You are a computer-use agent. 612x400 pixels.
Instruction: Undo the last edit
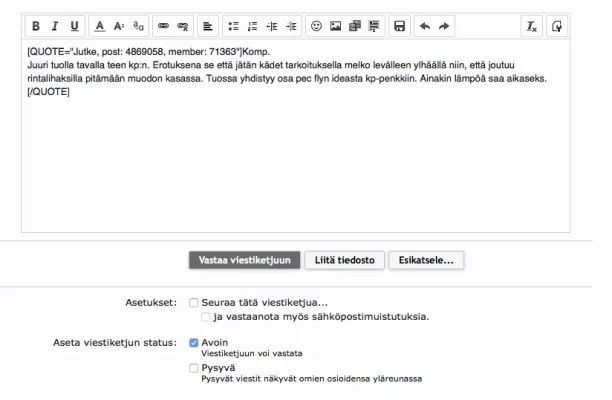click(425, 26)
